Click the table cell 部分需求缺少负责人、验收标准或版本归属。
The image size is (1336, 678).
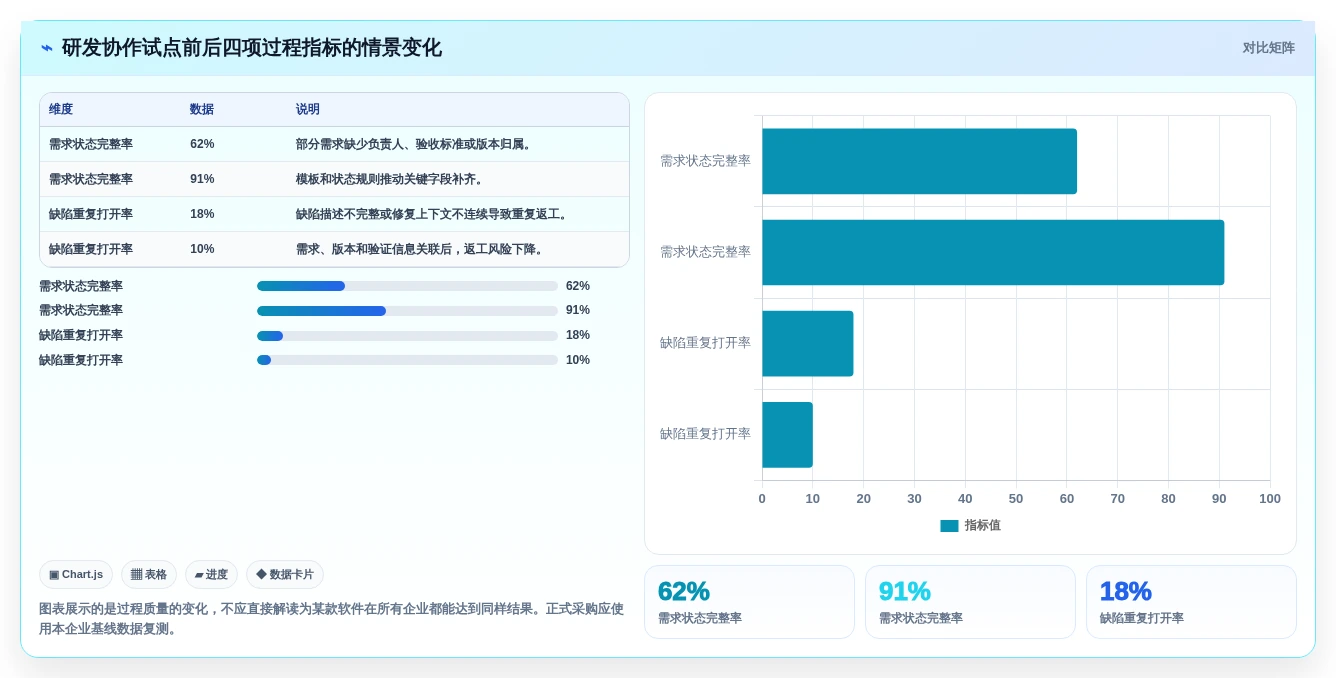[415, 144]
